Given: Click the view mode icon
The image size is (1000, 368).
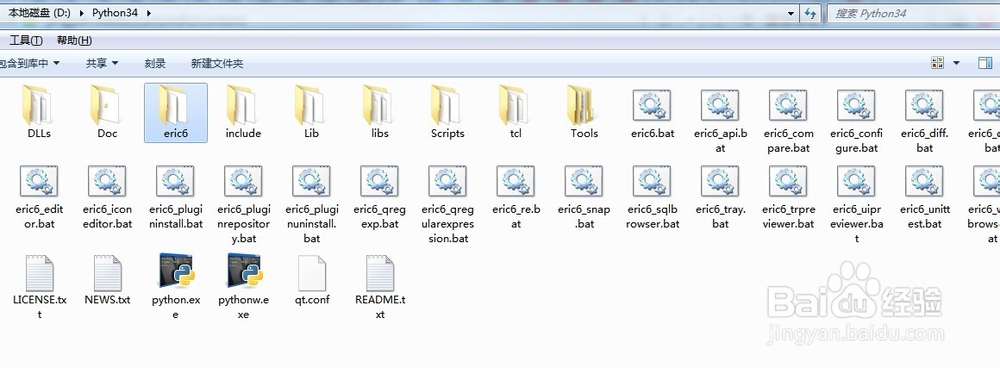Looking at the screenshot, I should (x=938, y=63).
